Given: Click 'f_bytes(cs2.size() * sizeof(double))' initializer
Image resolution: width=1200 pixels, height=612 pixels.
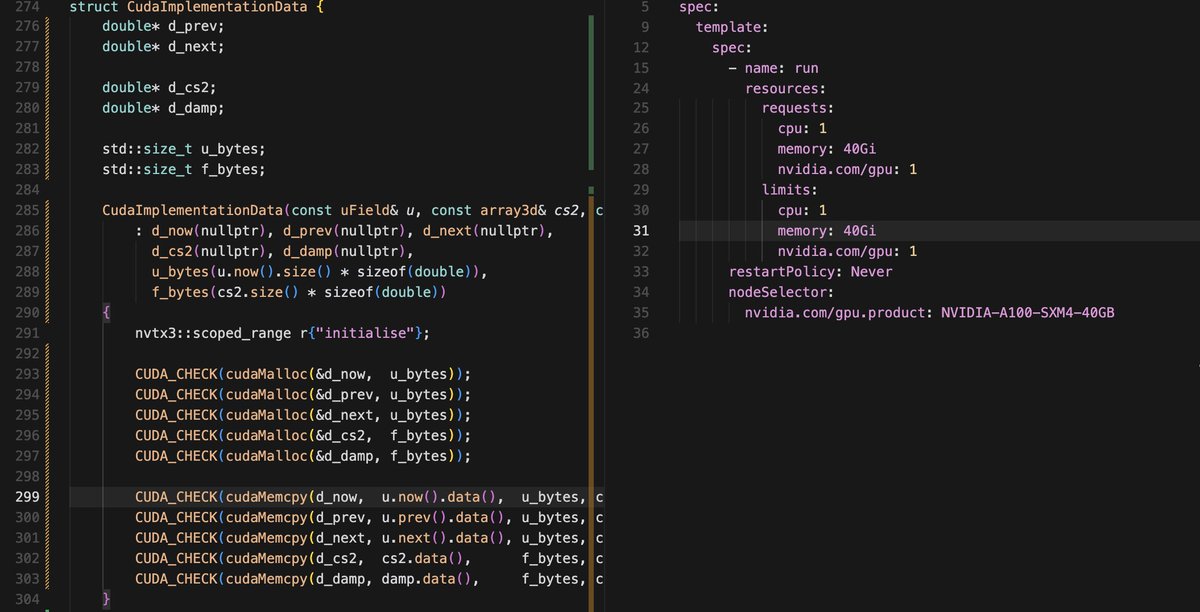Looking at the screenshot, I should click(298, 293).
